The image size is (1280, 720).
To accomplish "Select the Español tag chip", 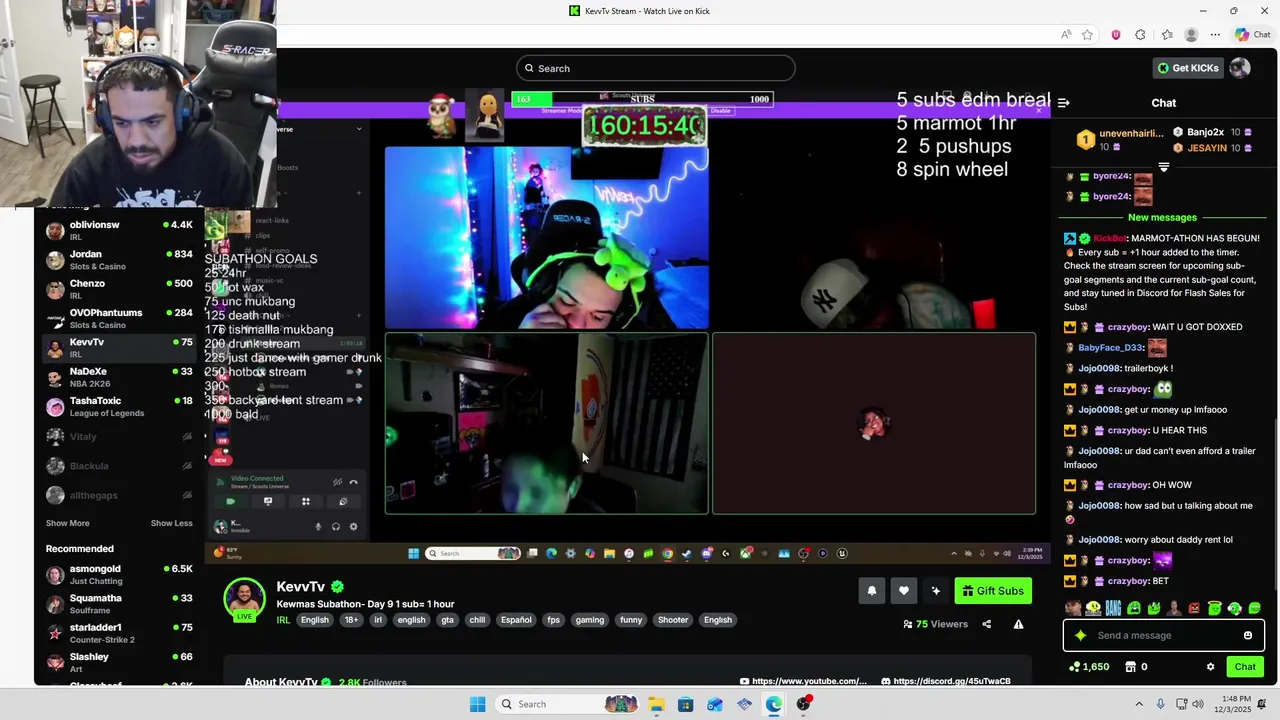I will tap(516, 620).
